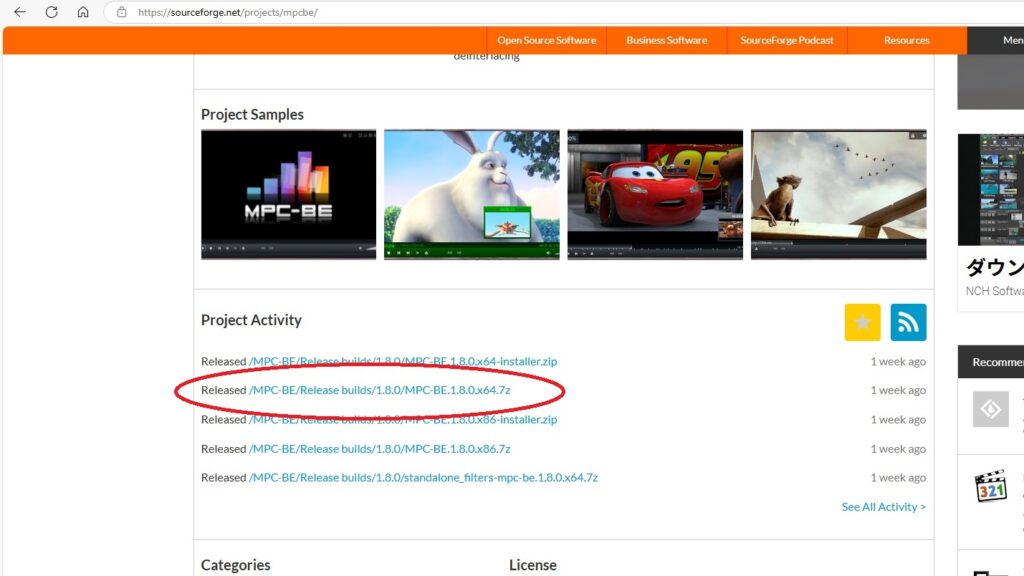This screenshot has height=576, width=1024.
Task: Open the Resources menu
Action: (x=907, y=40)
